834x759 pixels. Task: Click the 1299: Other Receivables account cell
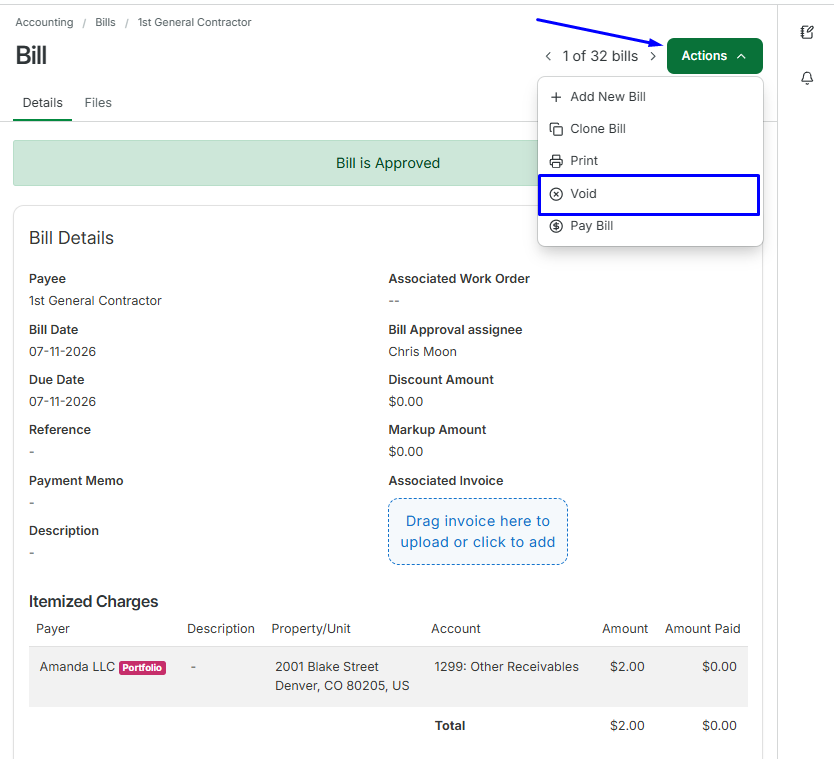(x=506, y=666)
